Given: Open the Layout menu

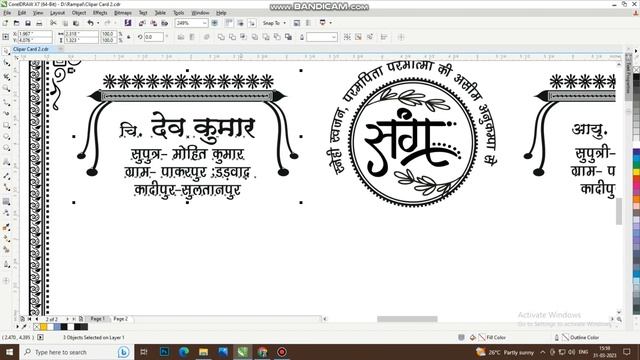Looking at the screenshot, I should click(x=57, y=13).
